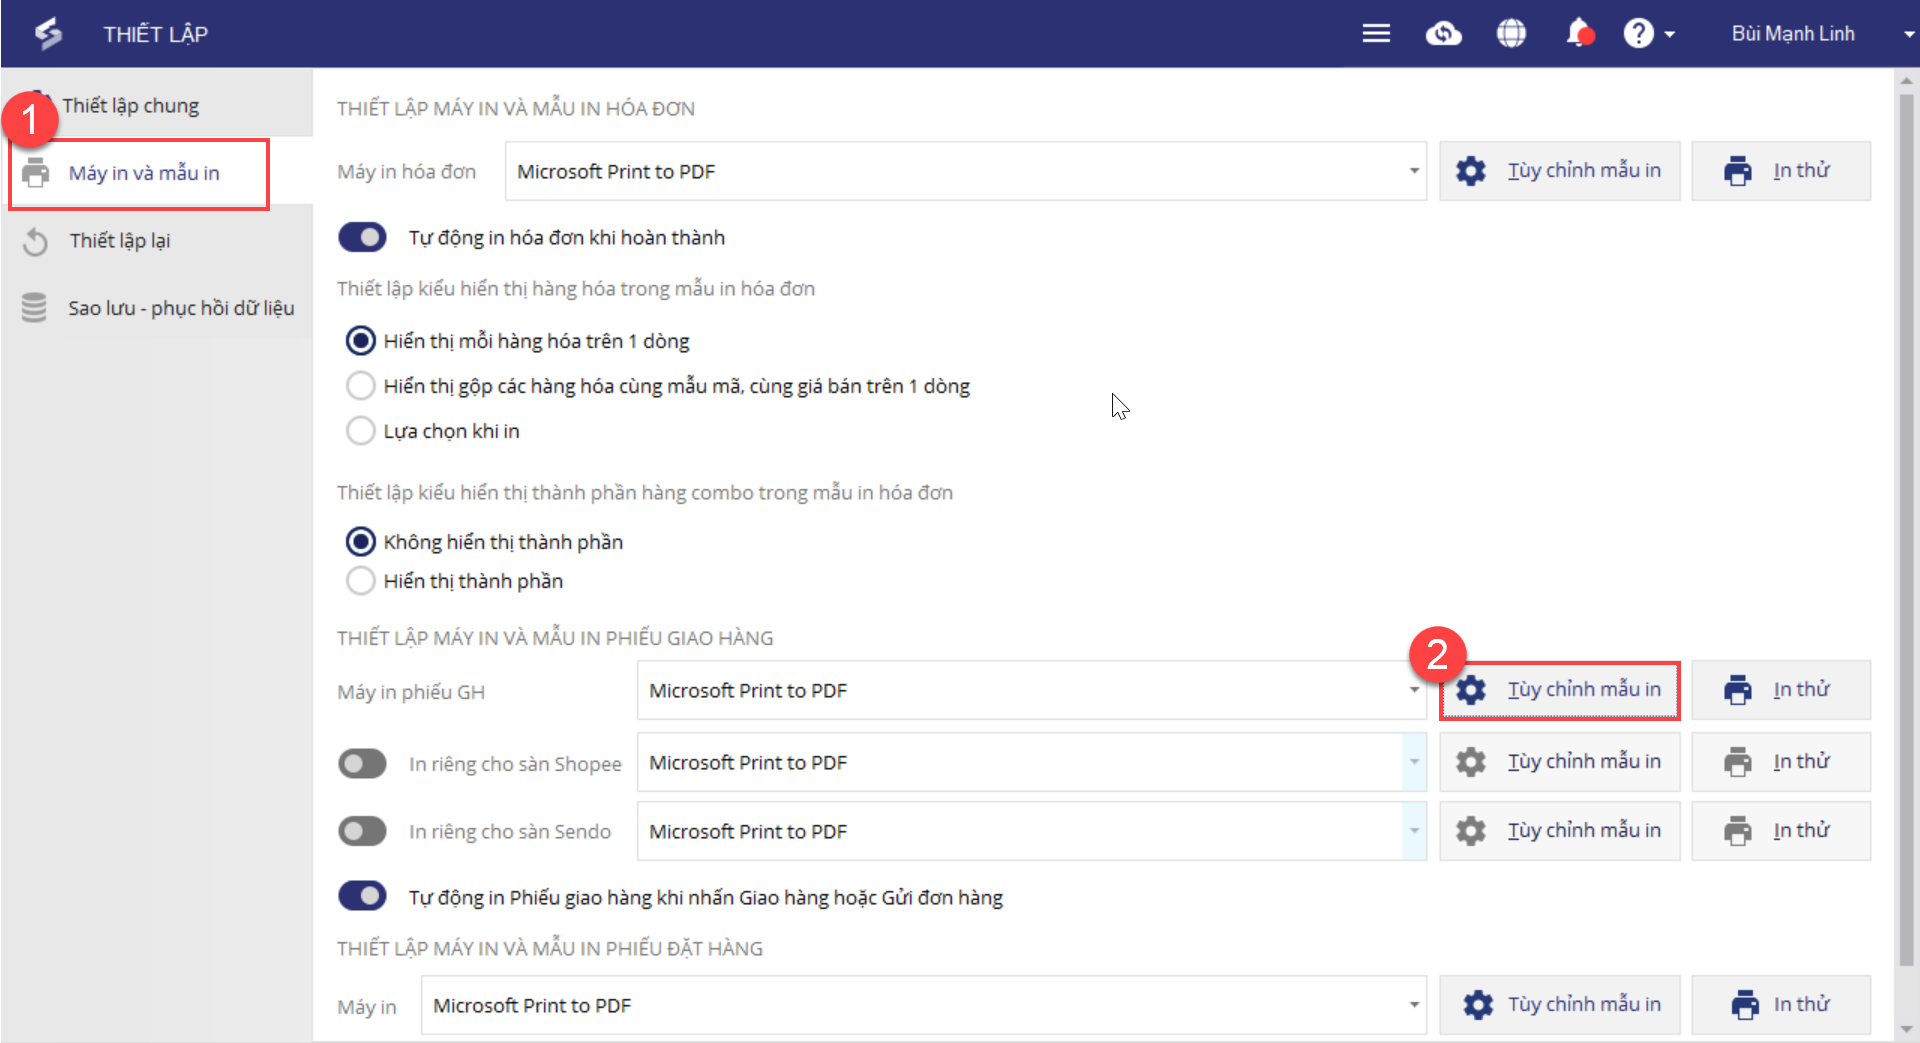Click the help question mark icon
The height and width of the screenshot is (1043, 1920).
[1638, 34]
